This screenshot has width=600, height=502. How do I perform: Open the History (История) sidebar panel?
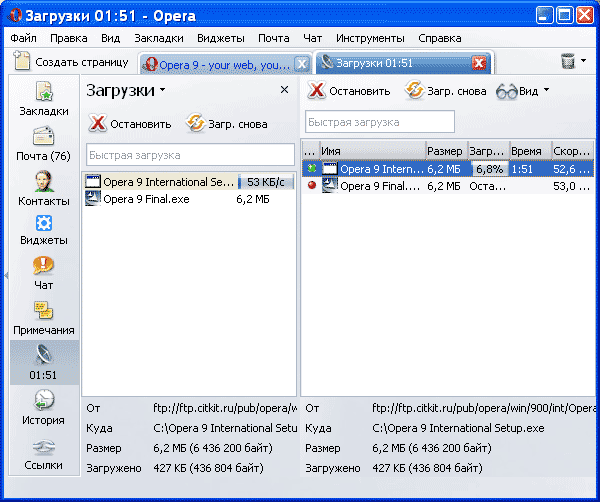point(44,407)
